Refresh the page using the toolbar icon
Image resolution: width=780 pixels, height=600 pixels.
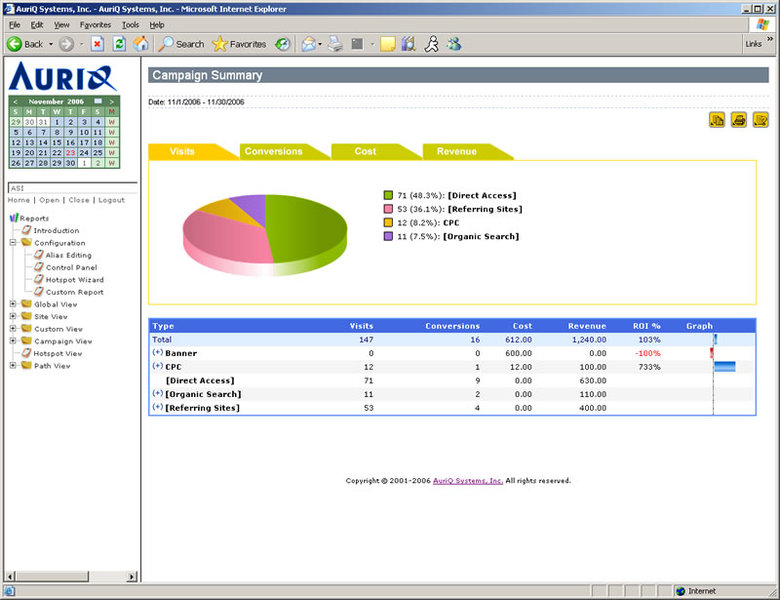coord(119,44)
